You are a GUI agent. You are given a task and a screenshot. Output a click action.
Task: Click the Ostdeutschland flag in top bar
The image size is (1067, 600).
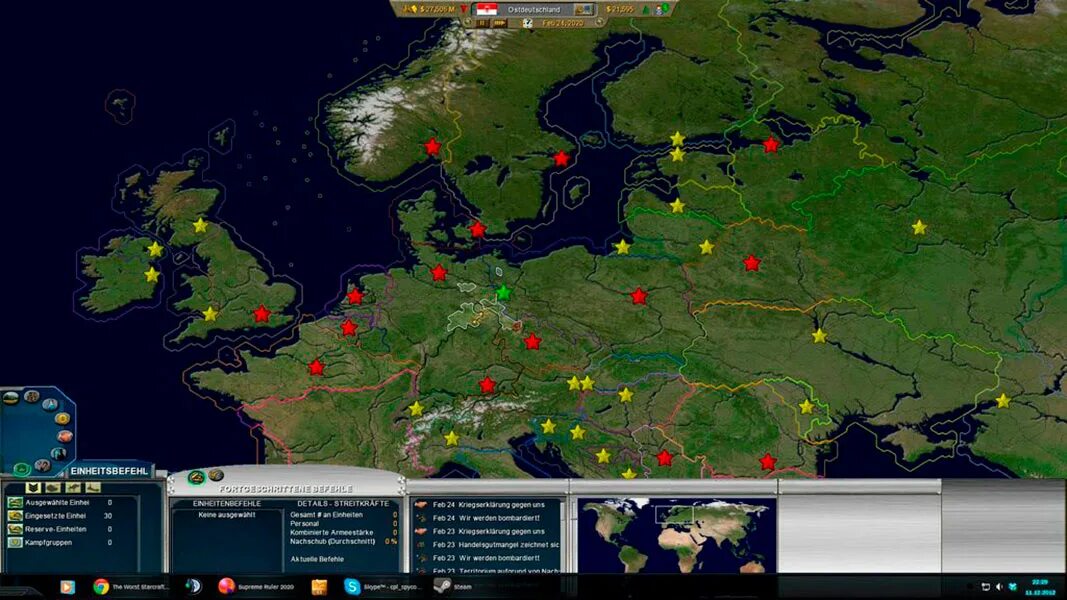[x=487, y=10]
